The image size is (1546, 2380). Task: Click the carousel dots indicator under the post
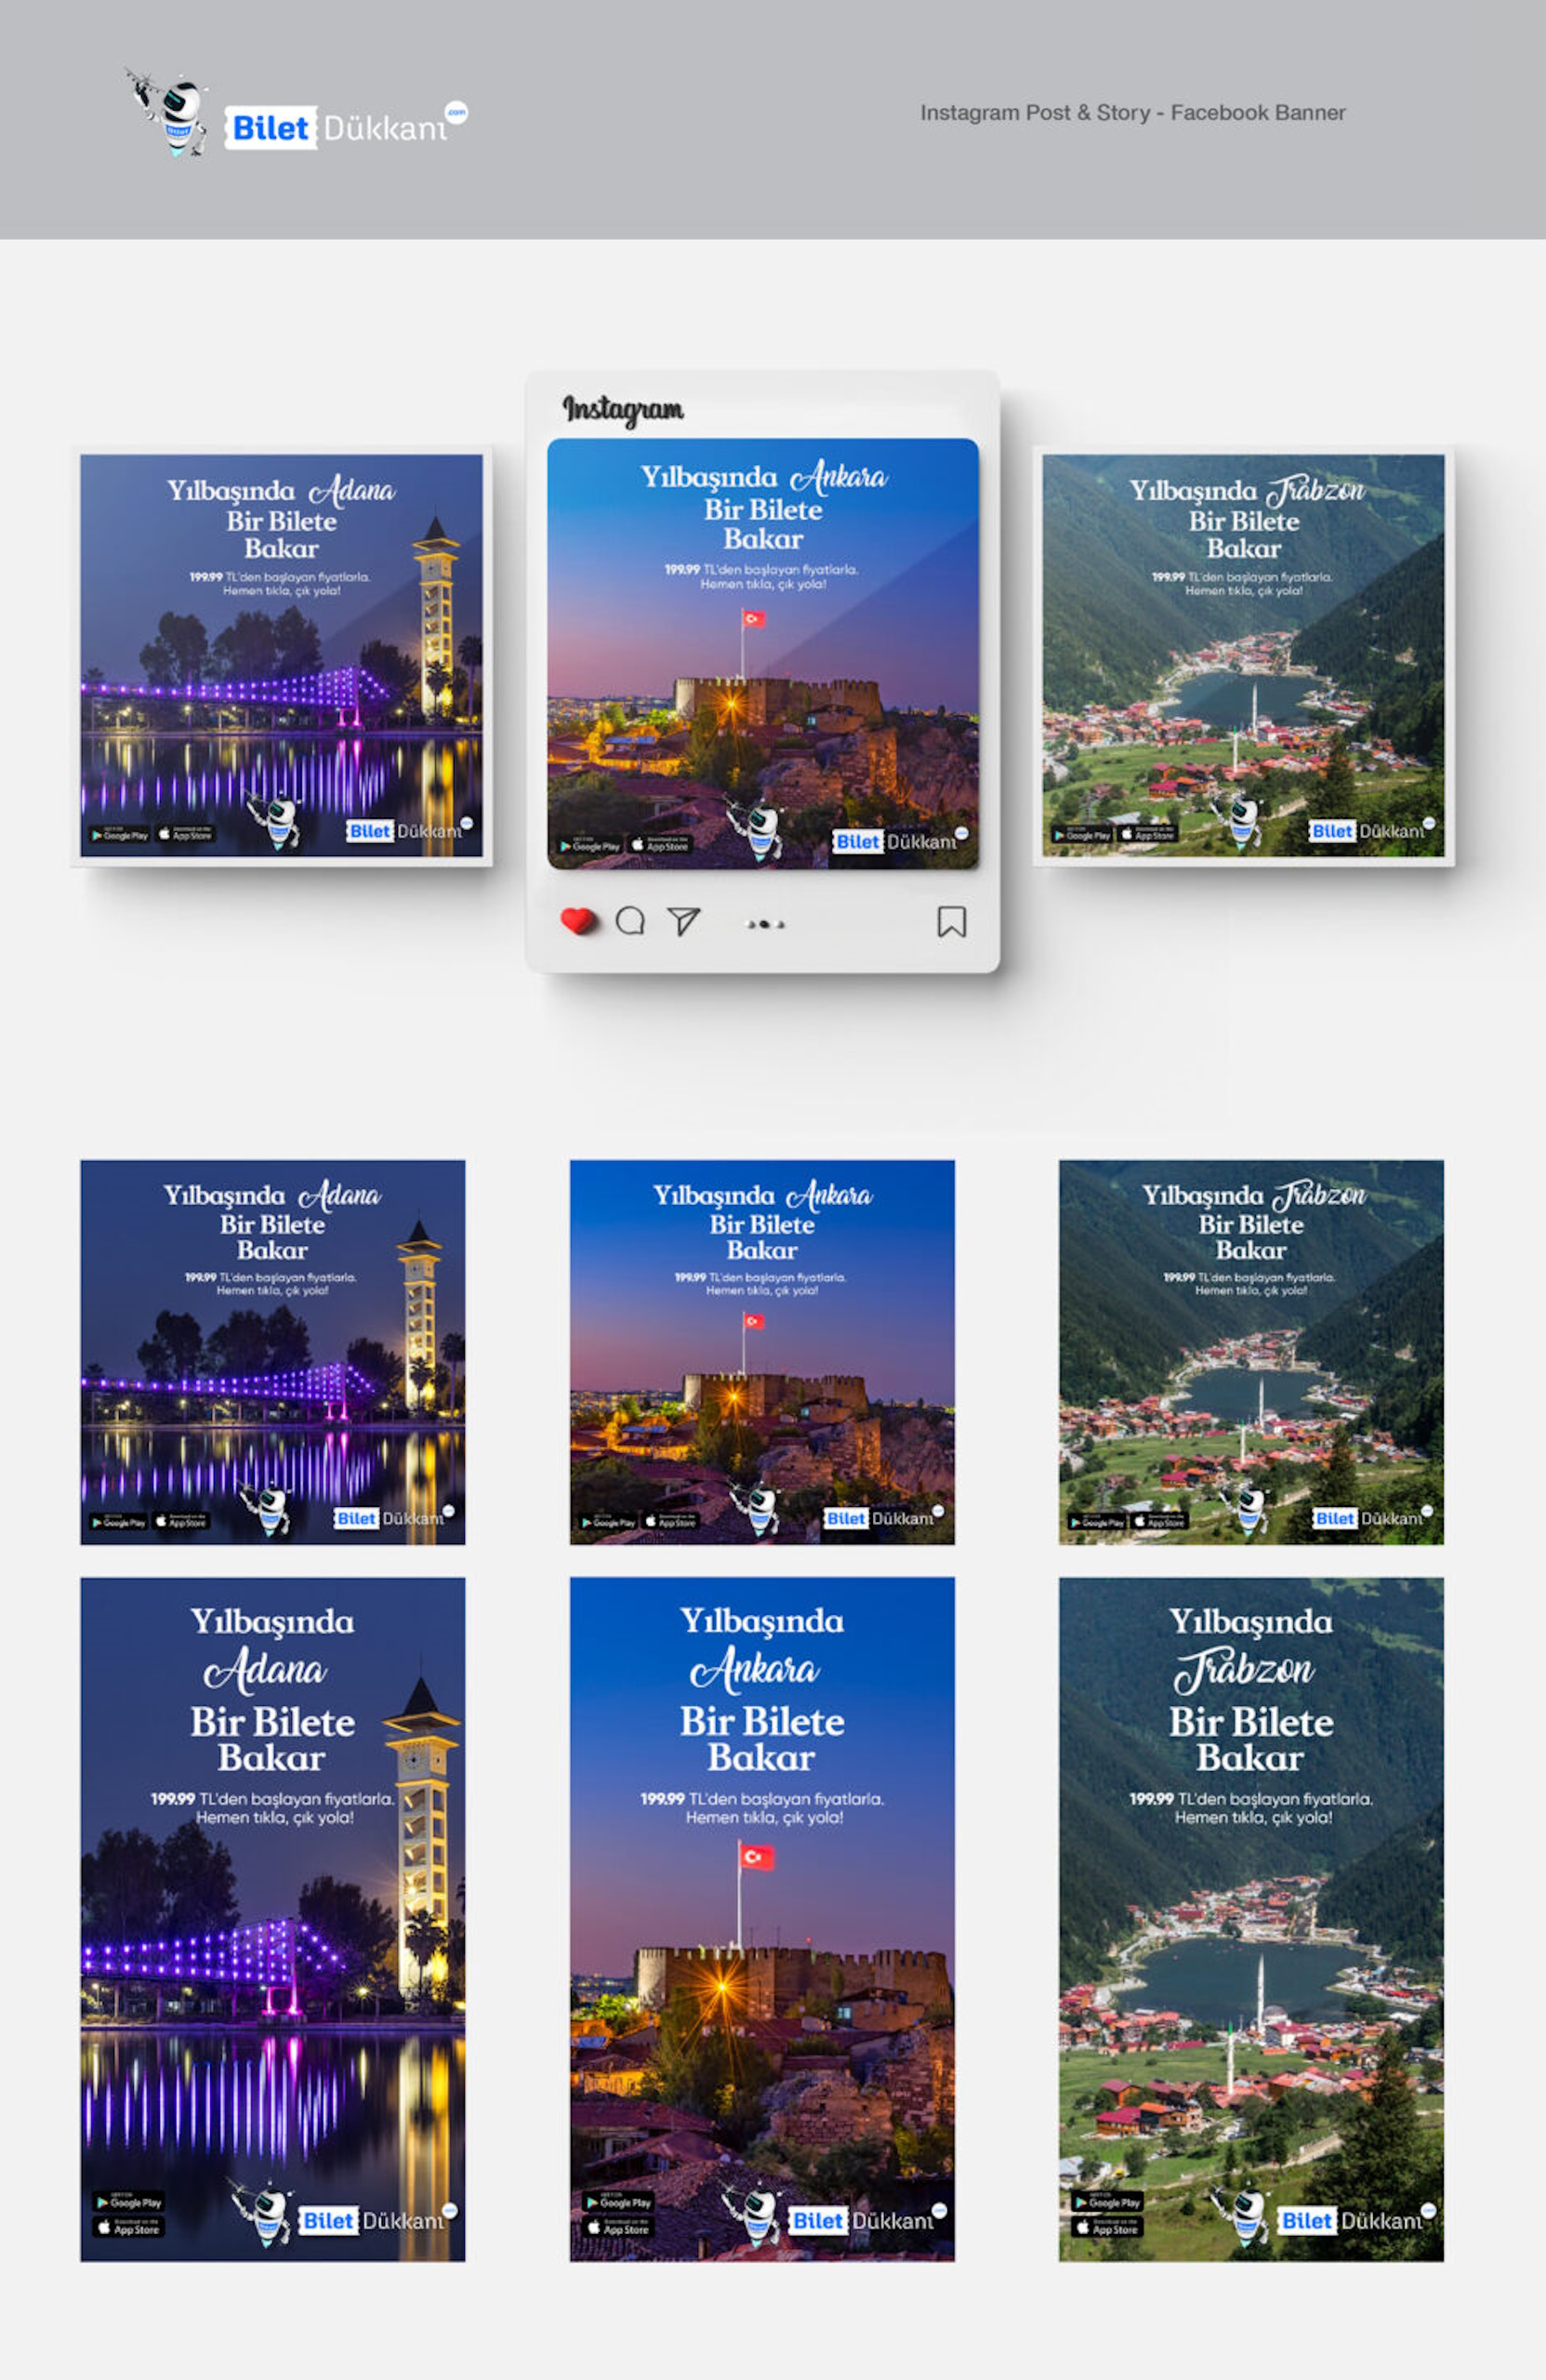pyautogui.click(x=765, y=925)
